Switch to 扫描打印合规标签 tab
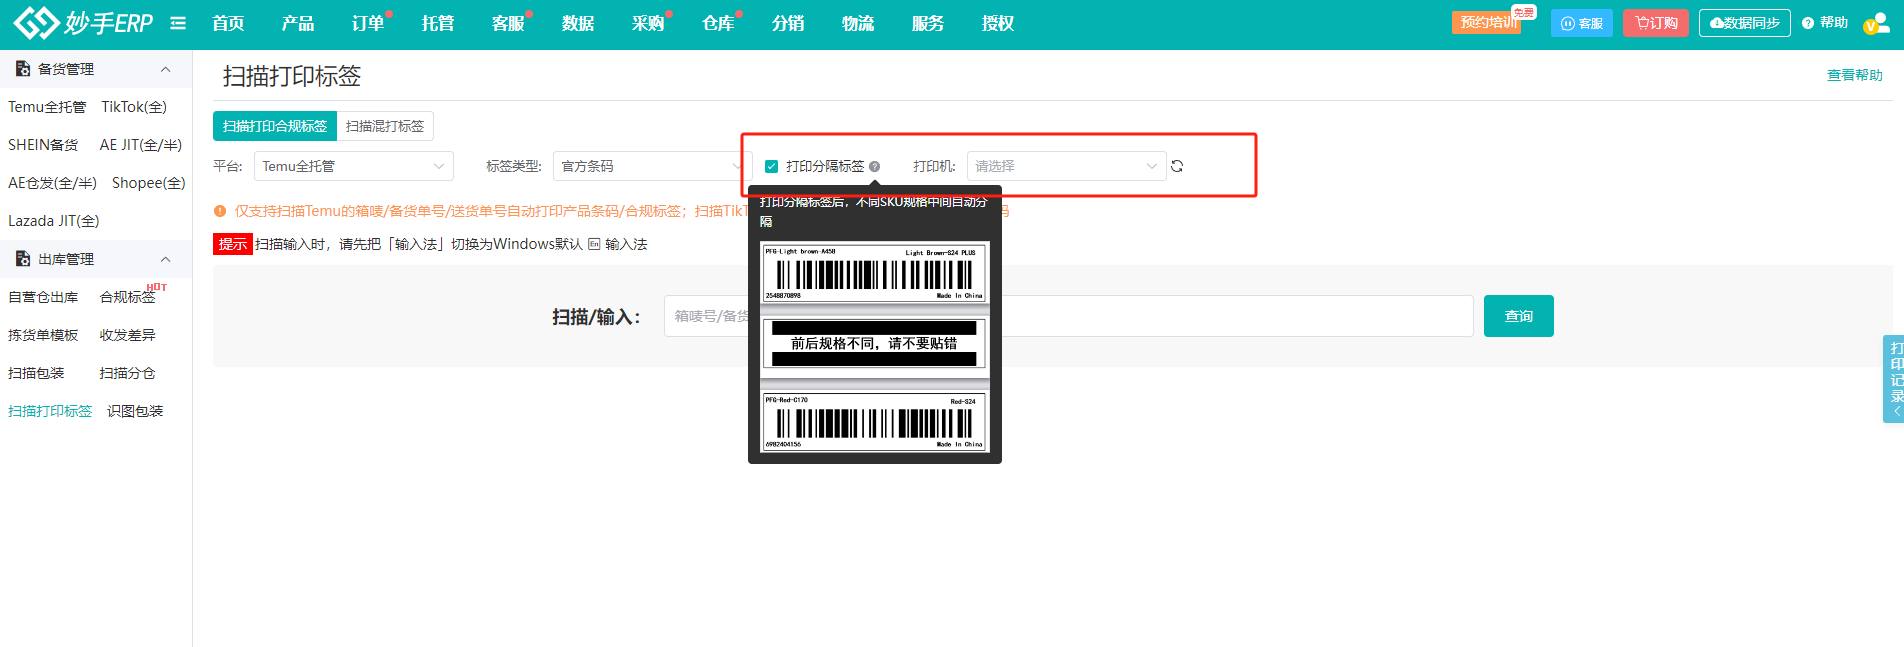 (x=275, y=126)
